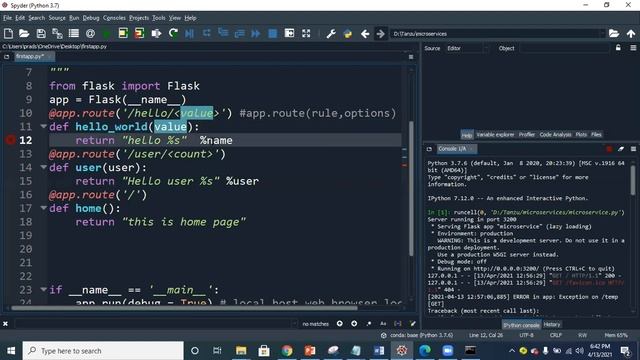Change to parent directory

[631, 33]
